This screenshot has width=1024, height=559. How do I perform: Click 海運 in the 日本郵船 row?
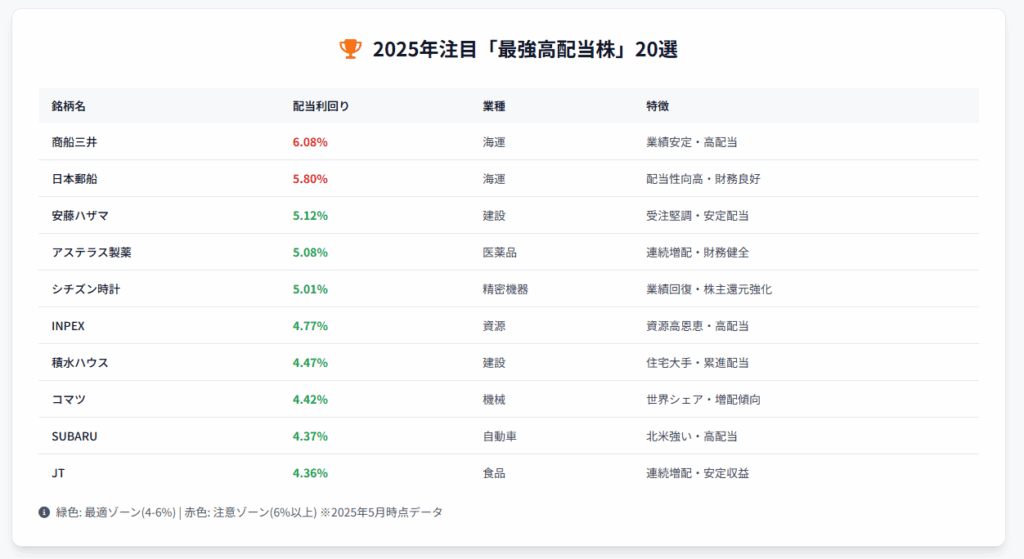click(494, 179)
